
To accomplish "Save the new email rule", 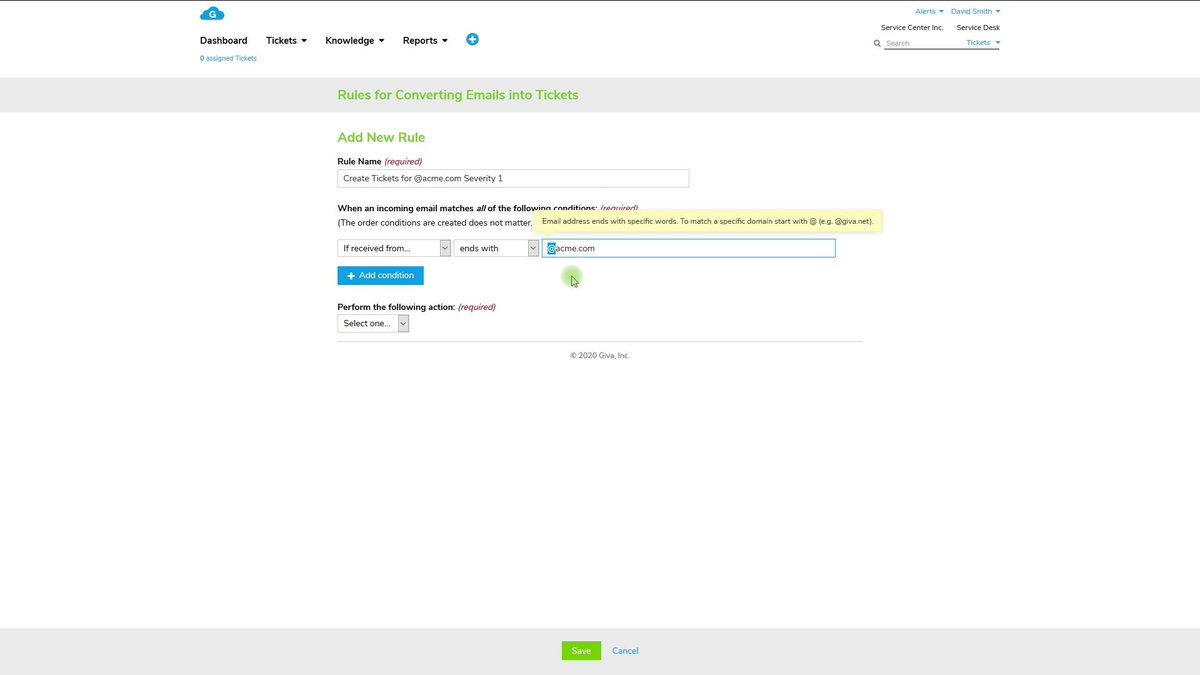I will tap(581, 650).
